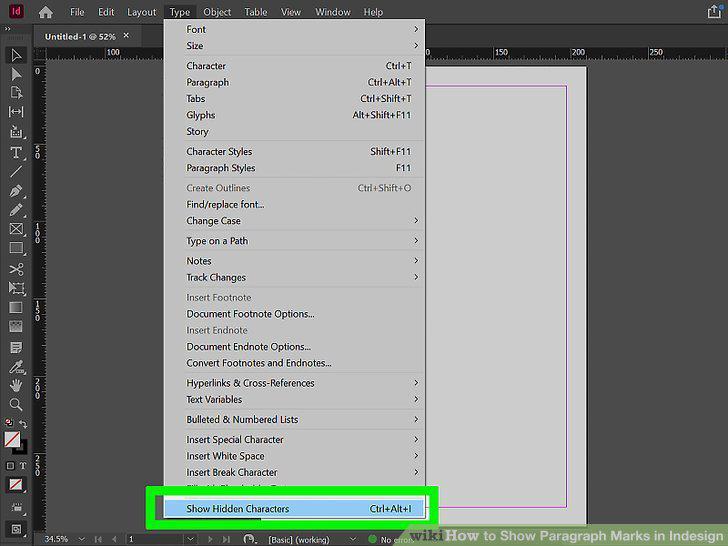Image resolution: width=728 pixels, height=546 pixels.
Task: Select the Hand tool
Action: 16,385
